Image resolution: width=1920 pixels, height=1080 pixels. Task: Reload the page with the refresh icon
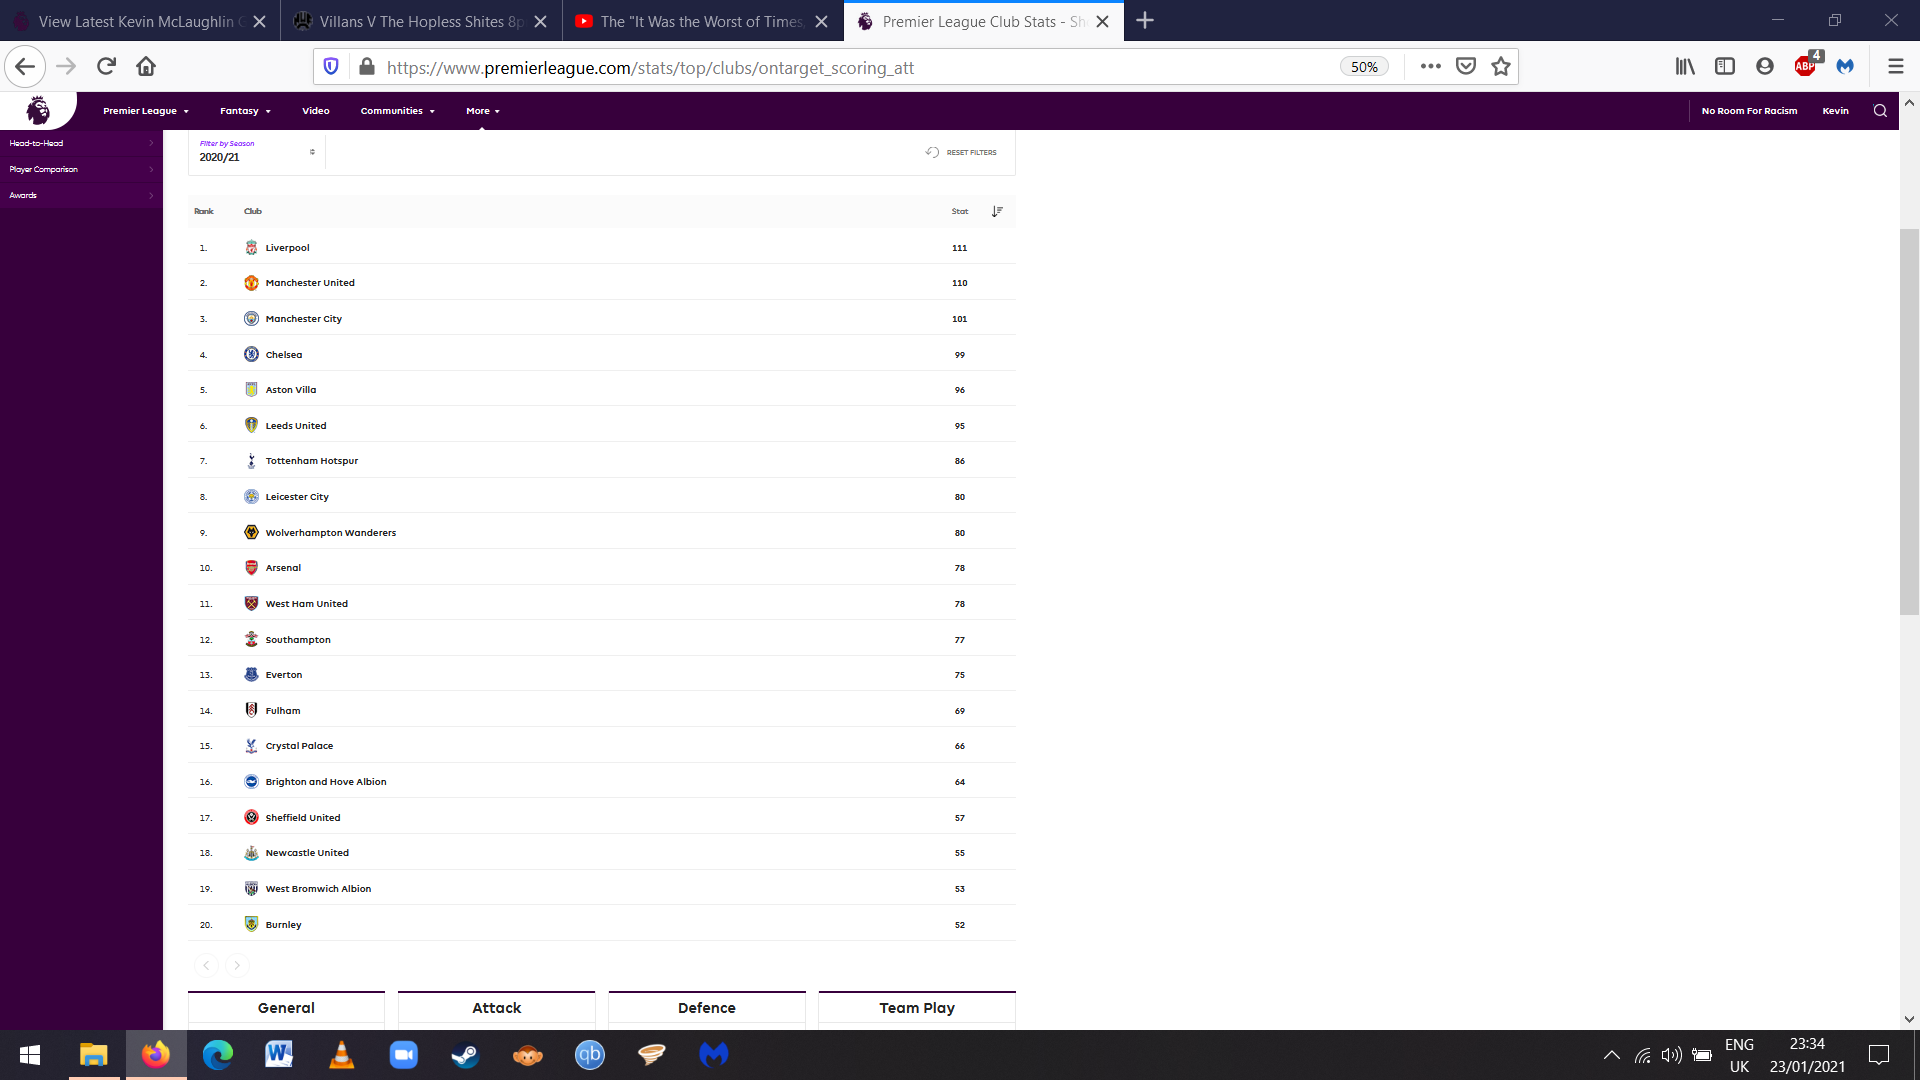click(106, 67)
